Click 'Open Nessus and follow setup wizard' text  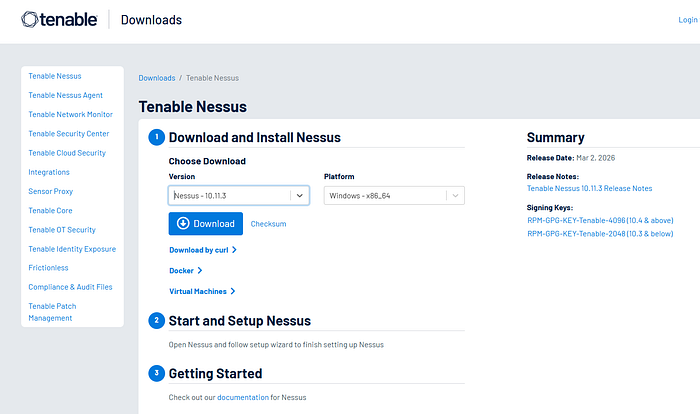pyautogui.click(x=276, y=344)
